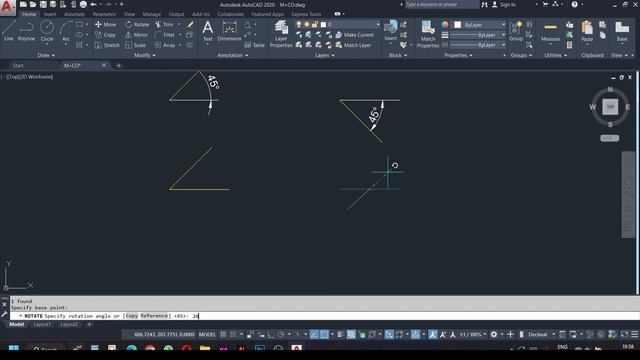Open the Start file tab
The height and width of the screenshot is (360, 640).
coord(18,65)
